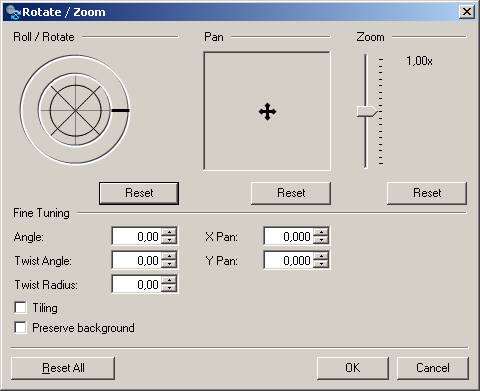Decrease Twist Angle with the down arrow
This screenshot has width=480, height=391.
tap(169, 264)
